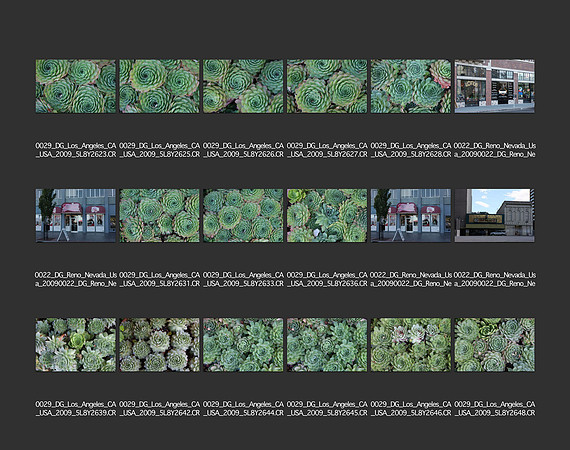This screenshot has width=570, height=450.
Task: Select the thumbnail for 5L8Y2645
Action: pyautogui.click(x=327, y=345)
